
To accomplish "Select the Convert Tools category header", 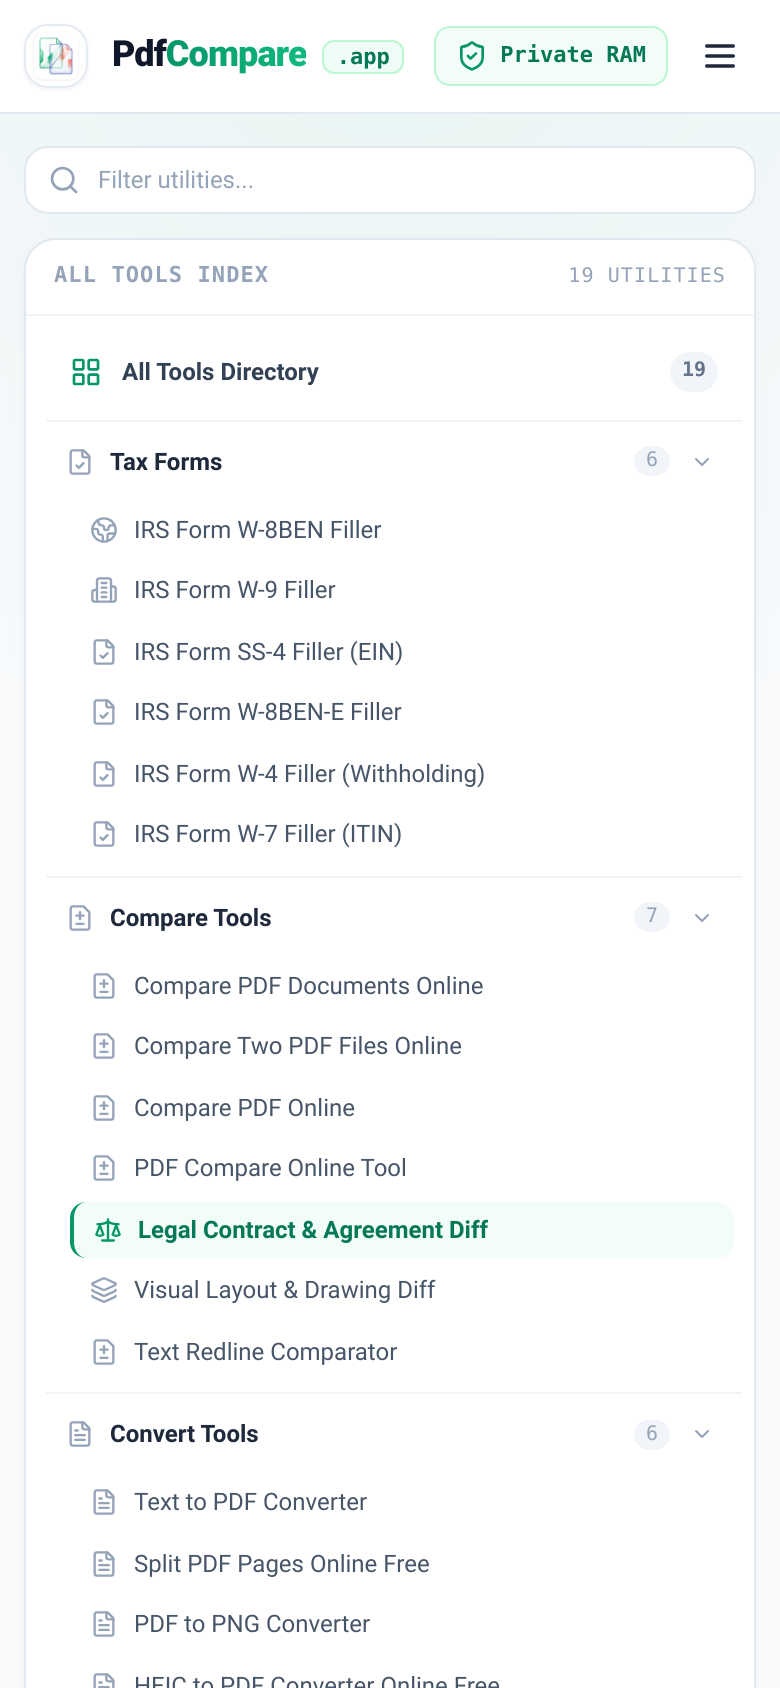I will pyautogui.click(x=394, y=1434).
